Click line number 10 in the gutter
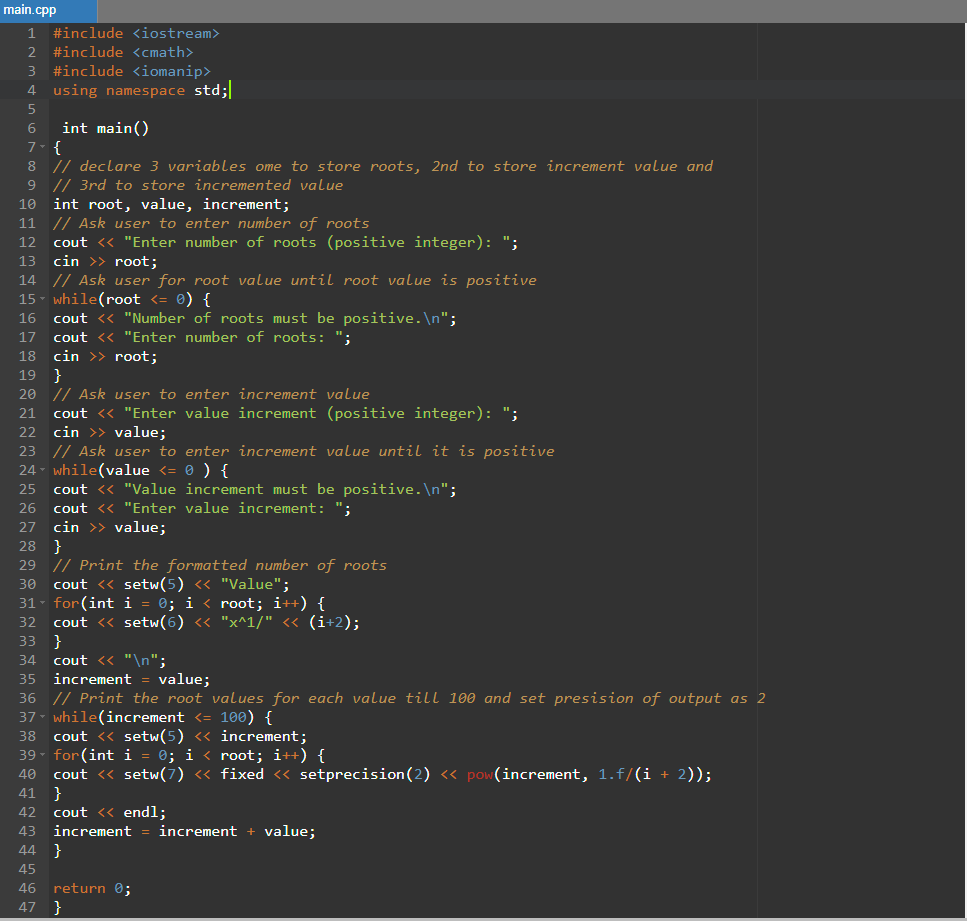 (27, 204)
